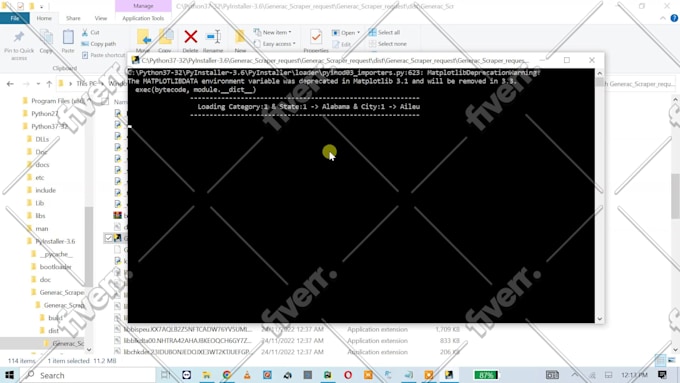The image size is (680, 383).
Task: Uncheck the selected file's checkbox
Action: [x=108, y=238]
